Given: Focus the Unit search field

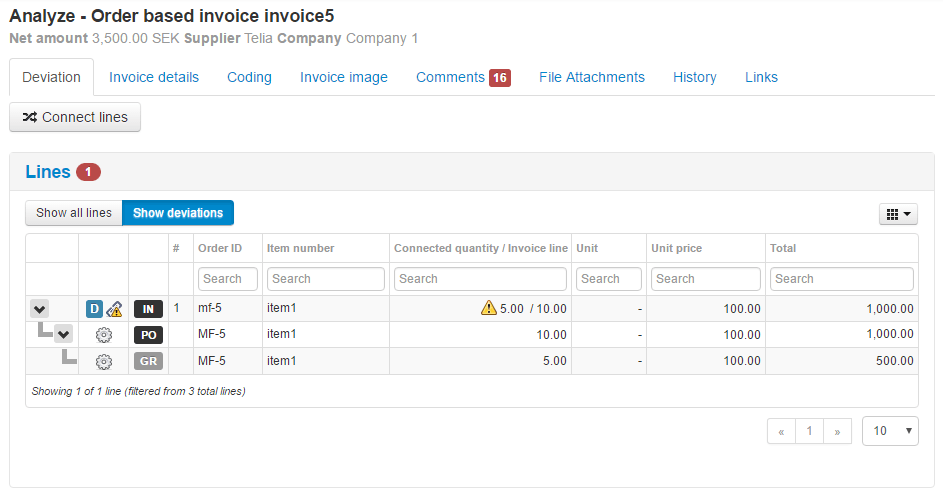Looking at the screenshot, I should click(609, 279).
